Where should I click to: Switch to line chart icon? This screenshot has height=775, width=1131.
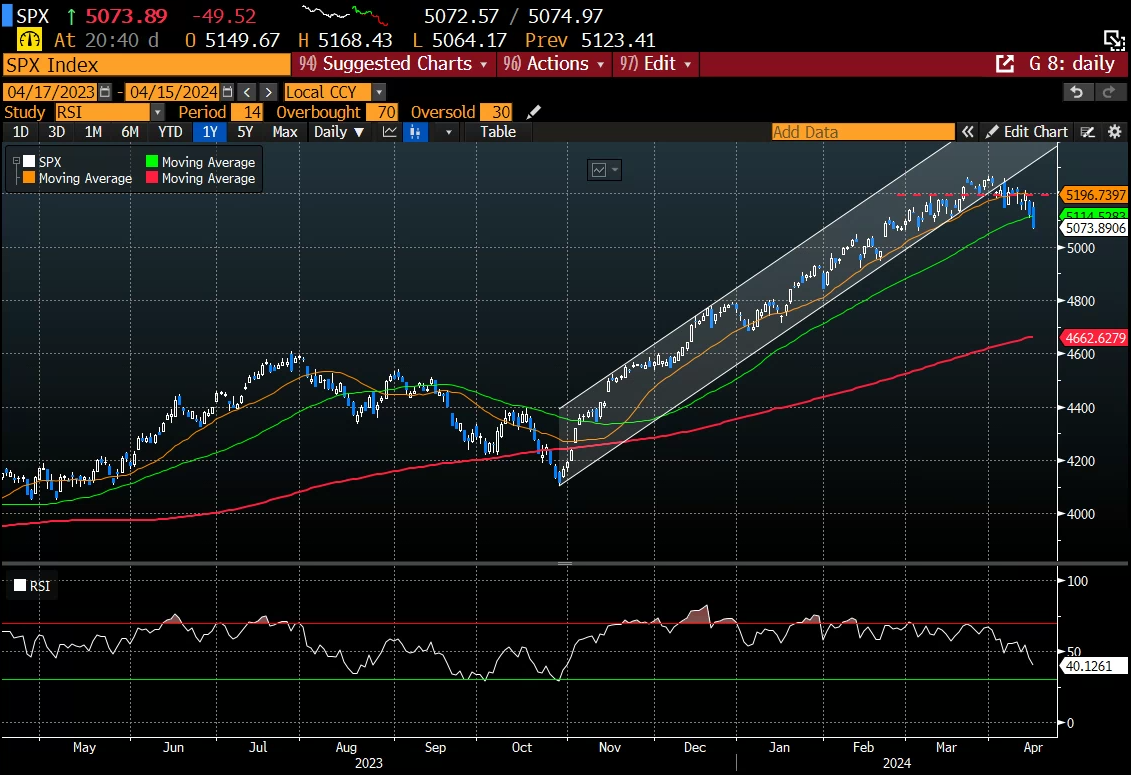click(390, 131)
